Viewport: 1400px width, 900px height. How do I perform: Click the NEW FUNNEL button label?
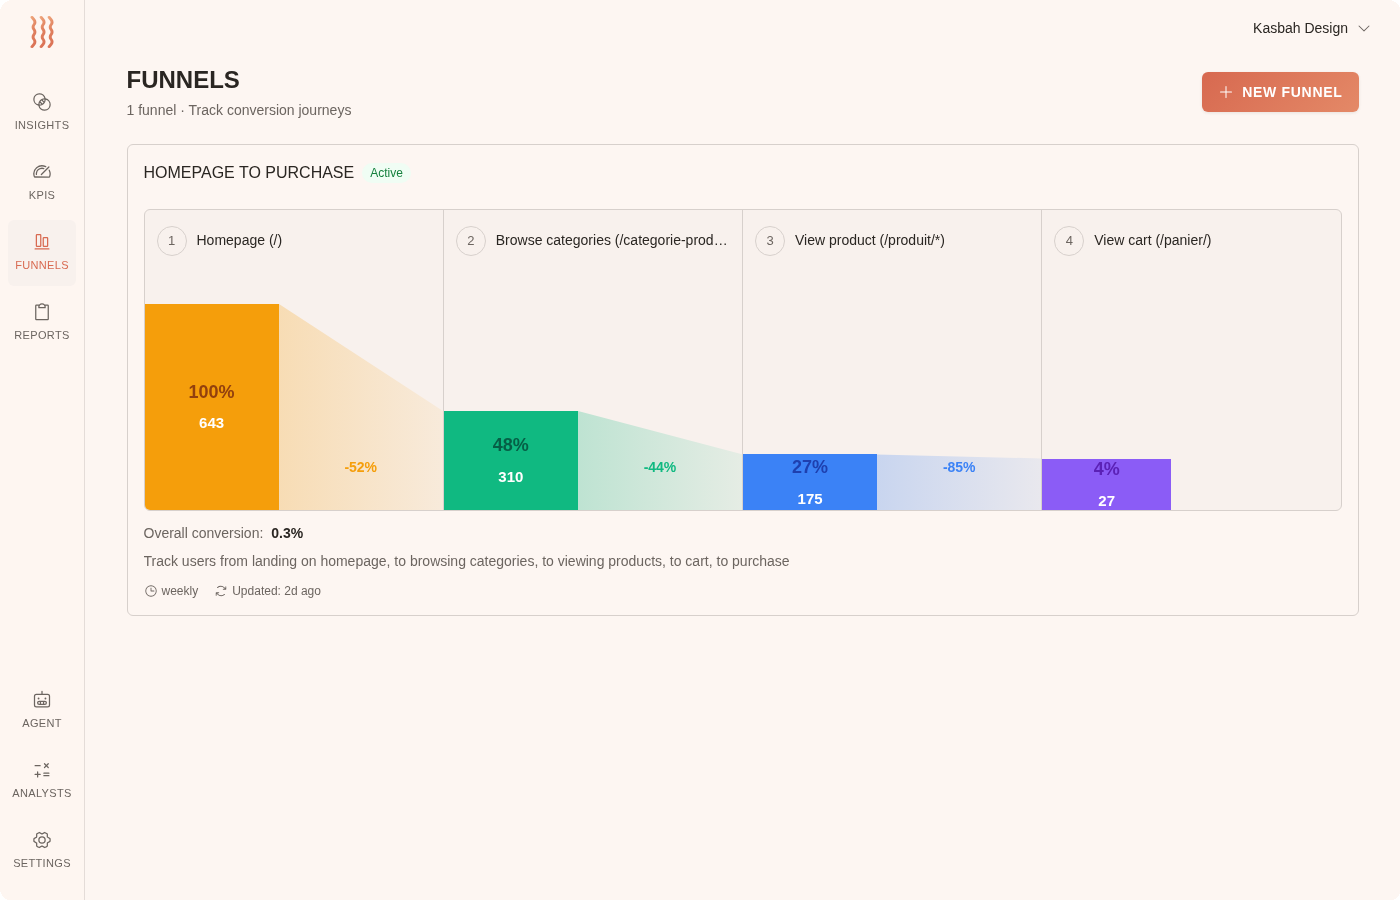[1292, 92]
